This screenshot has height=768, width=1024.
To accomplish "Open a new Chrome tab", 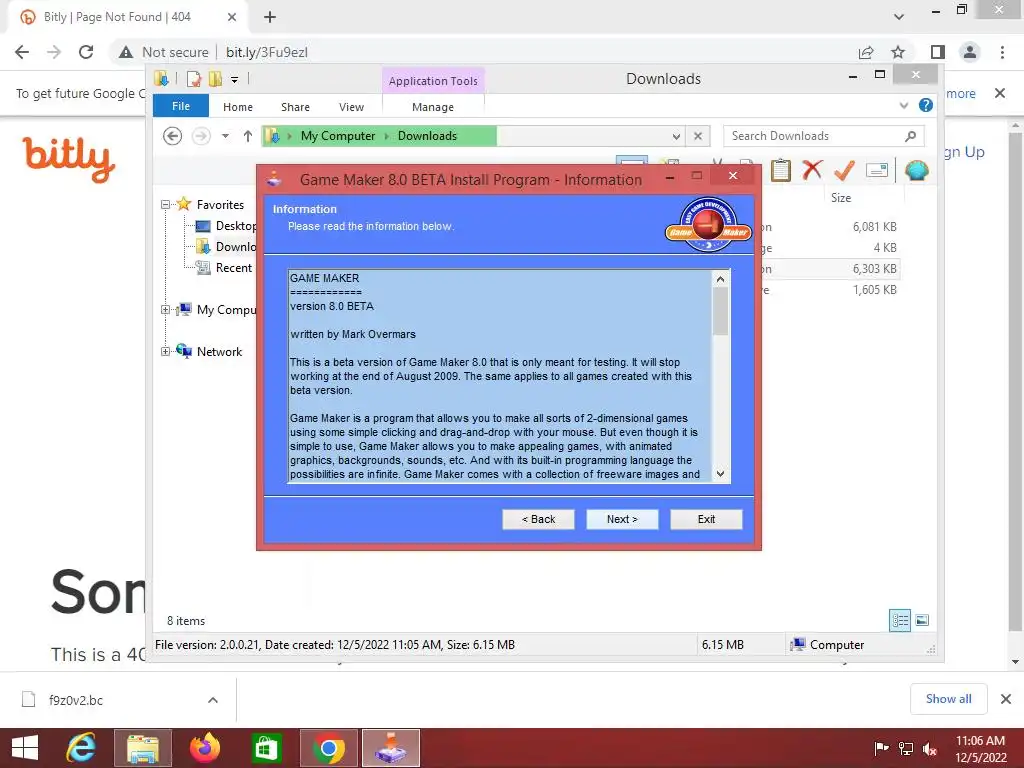I will click(270, 17).
